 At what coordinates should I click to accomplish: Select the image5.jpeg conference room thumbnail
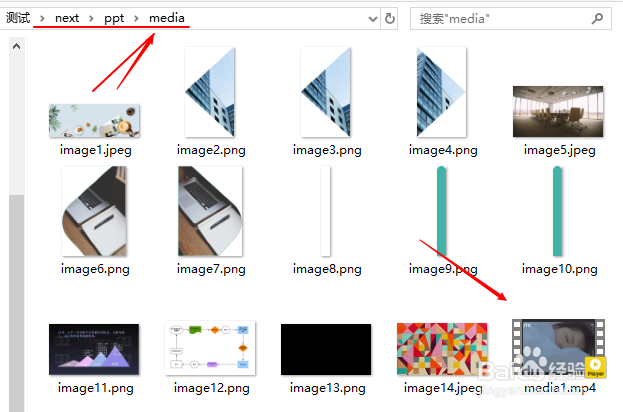coord(558,112)
